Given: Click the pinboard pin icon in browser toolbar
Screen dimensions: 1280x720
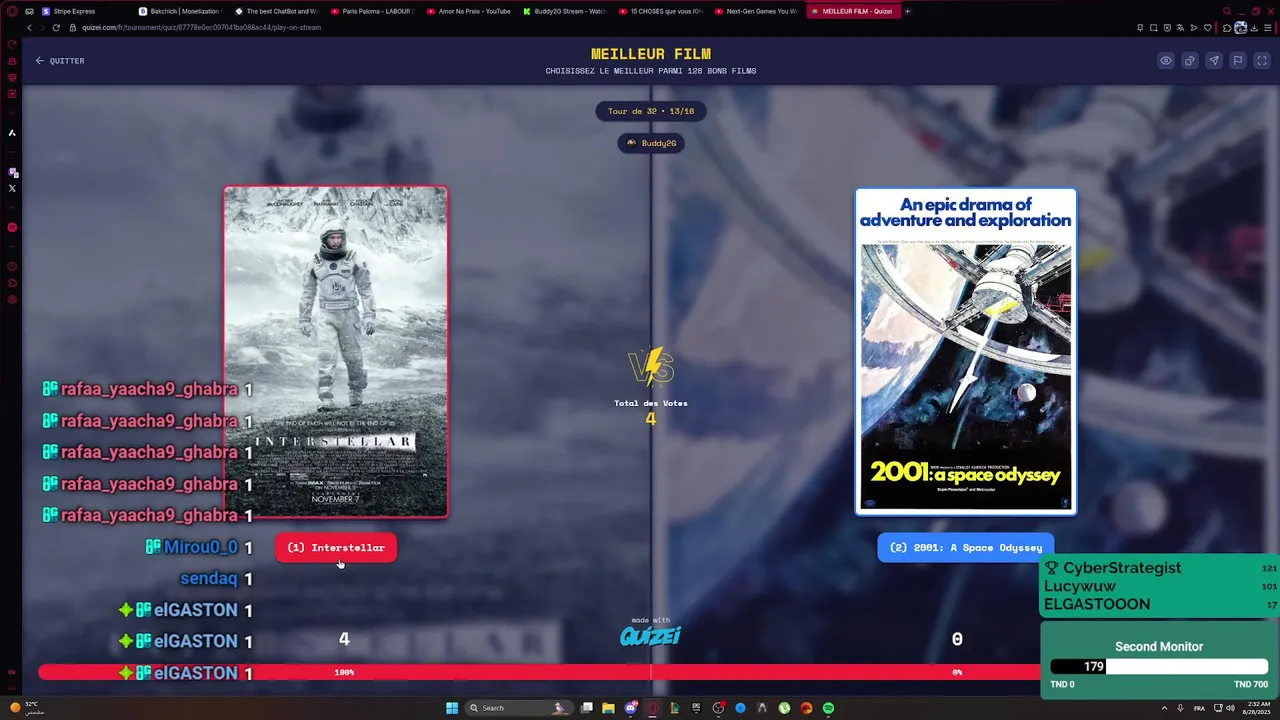Looking at the screenshot, I should pyautogui.click(x=1140, y=28).
